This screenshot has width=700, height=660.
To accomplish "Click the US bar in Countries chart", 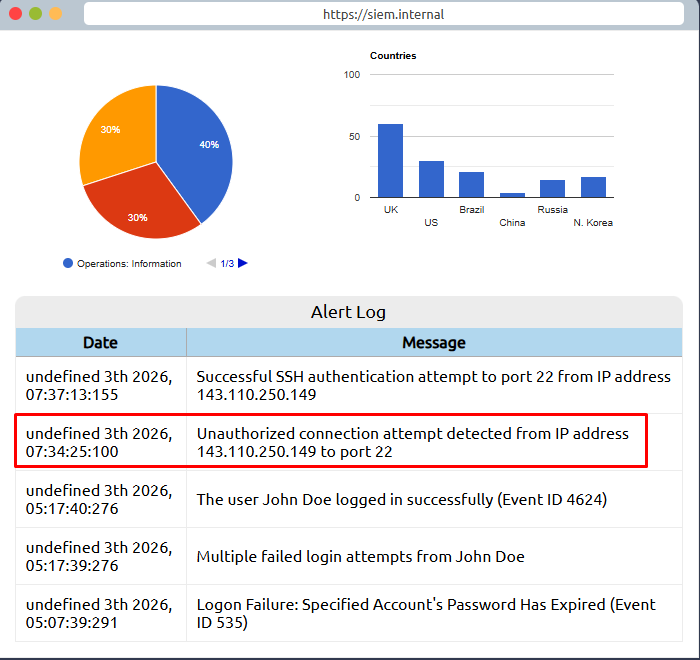I will pos(431,179).
